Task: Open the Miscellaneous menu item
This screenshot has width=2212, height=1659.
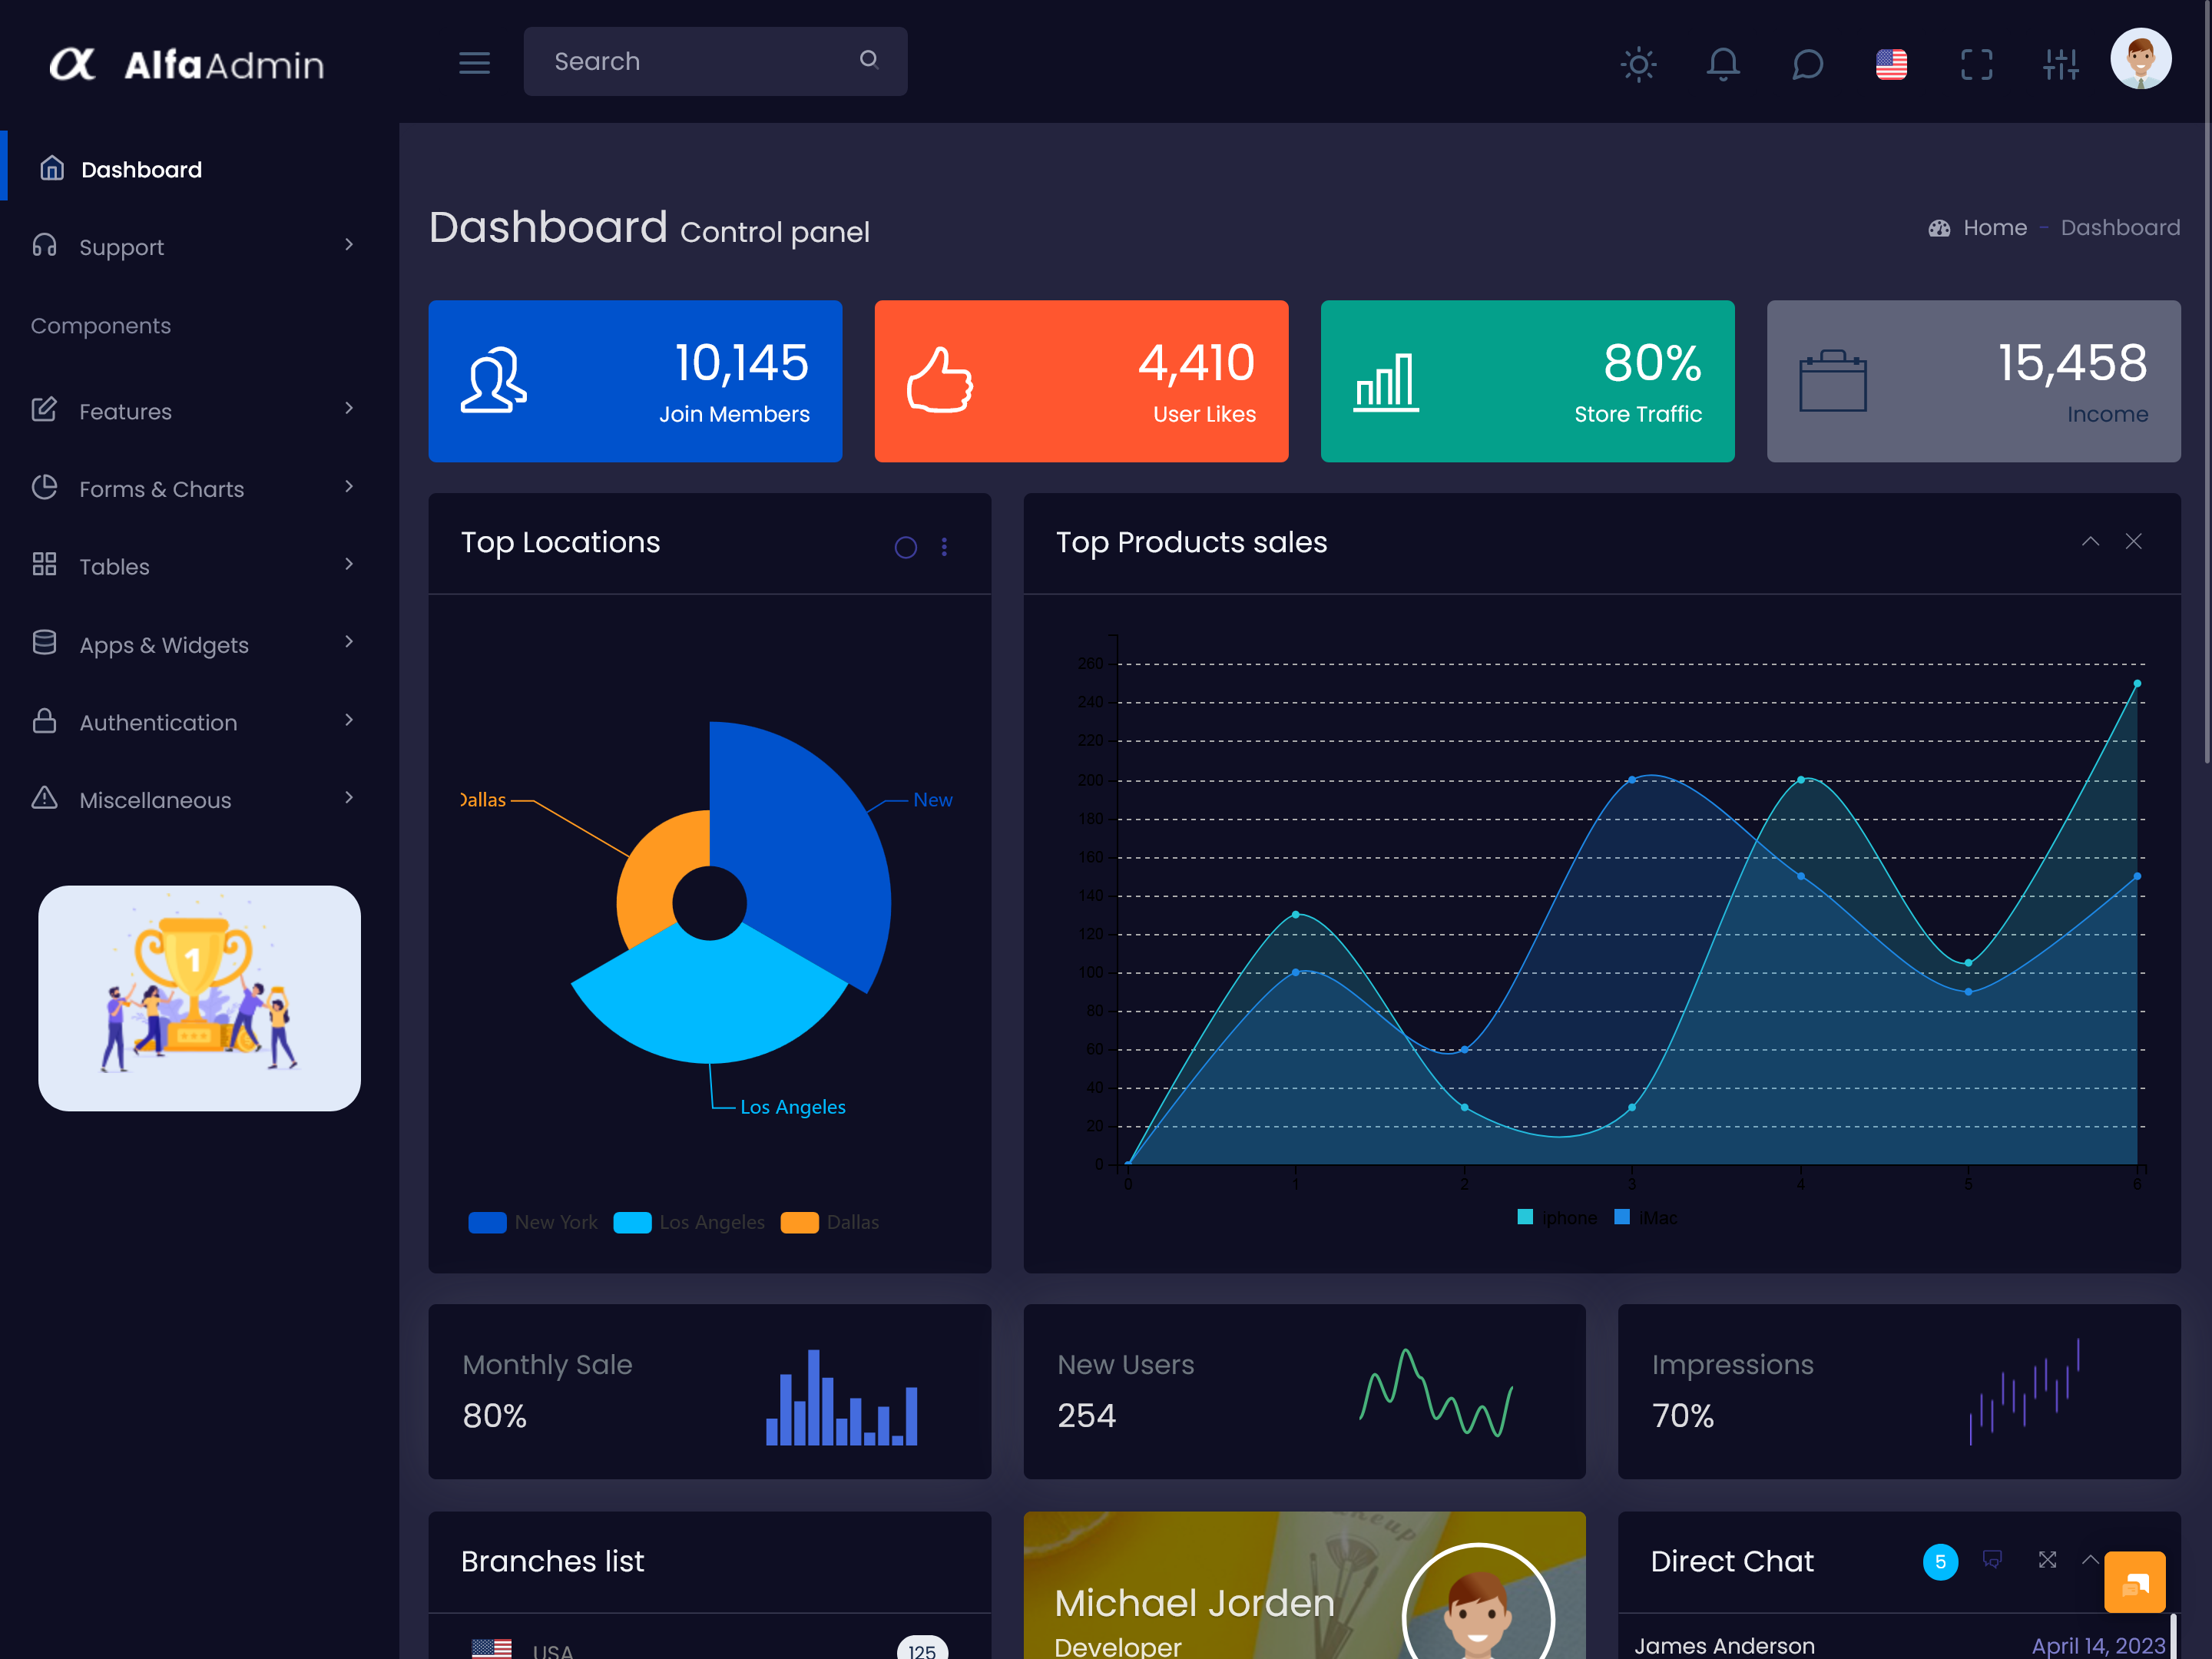Action: (x=200, y=800)
